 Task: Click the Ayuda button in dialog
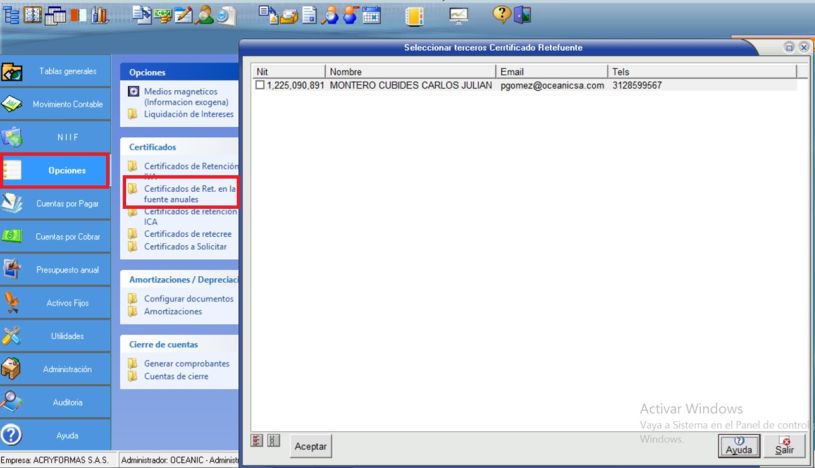coord(739,445)
